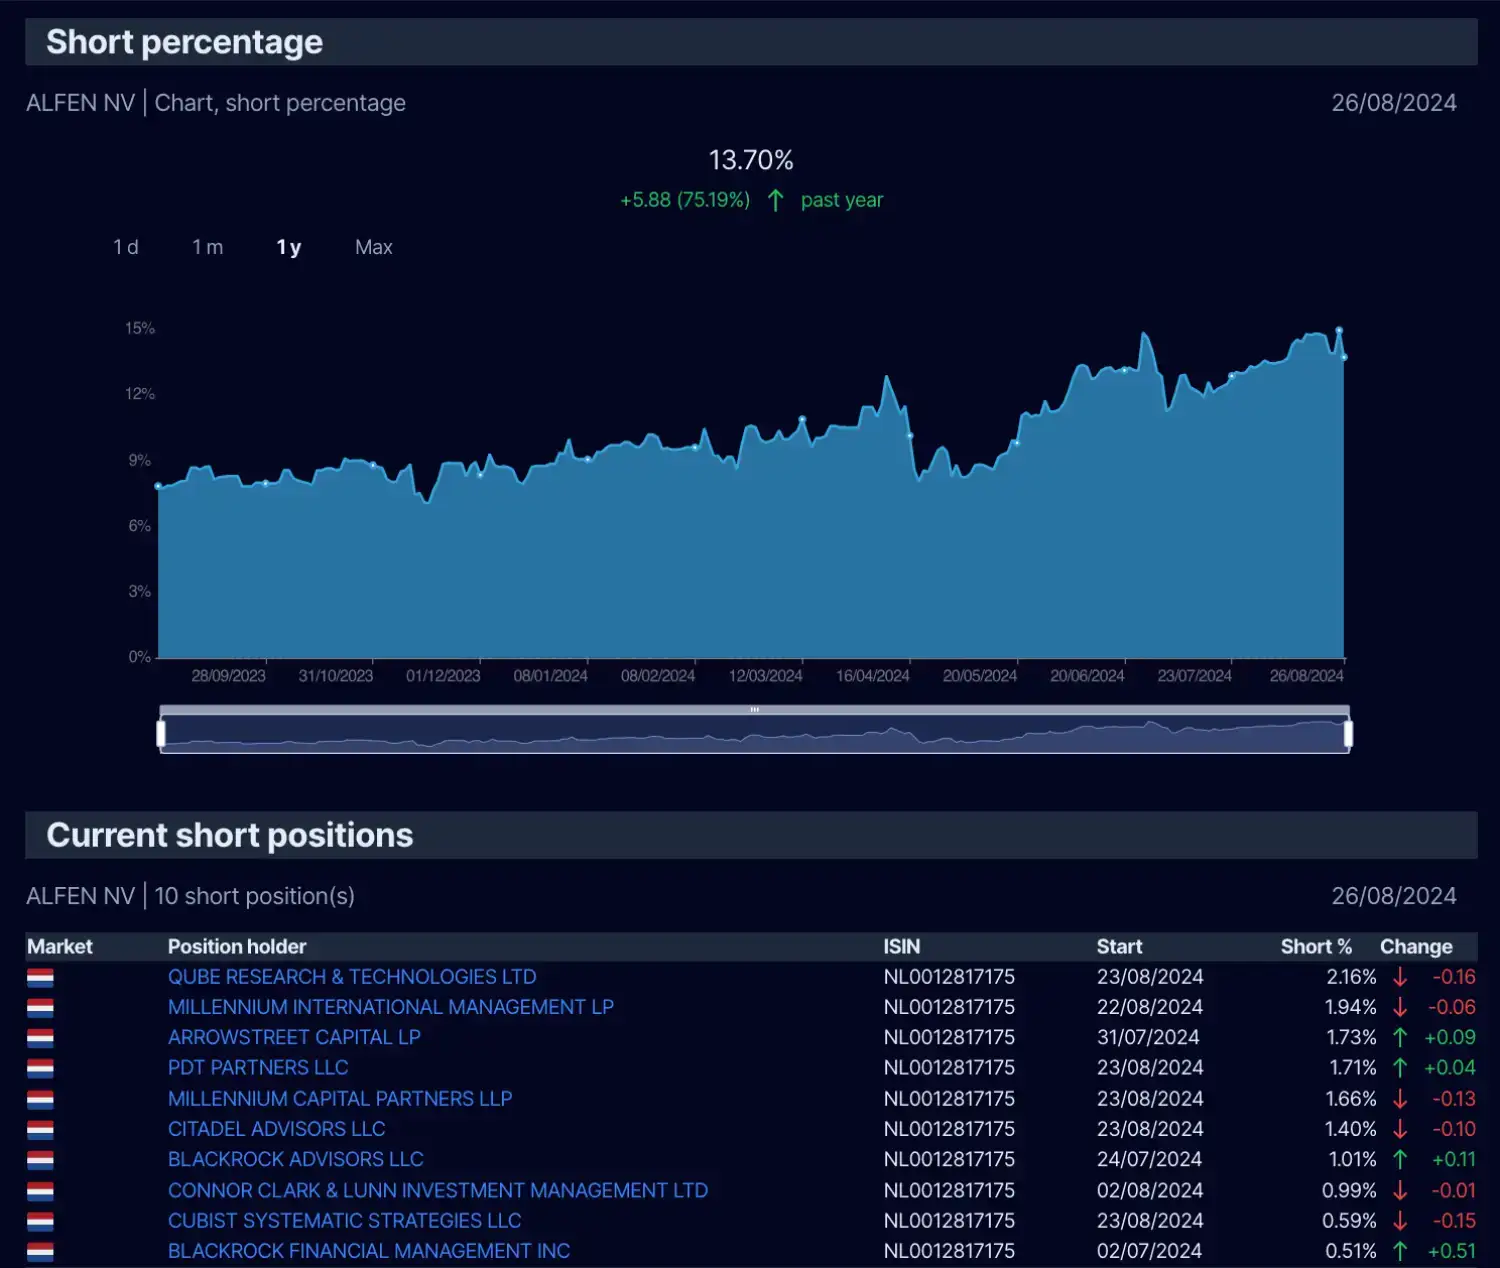Click the Change column header

pyautogui.click(x=1416, y=946)
